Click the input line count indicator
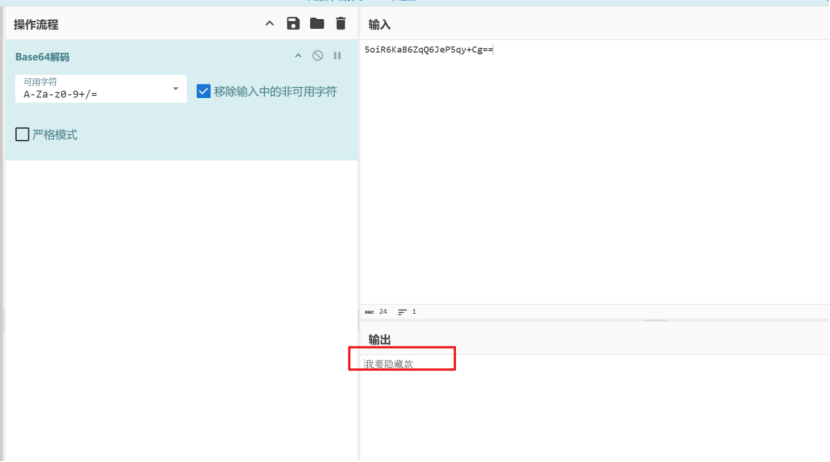 click(406, 312)
